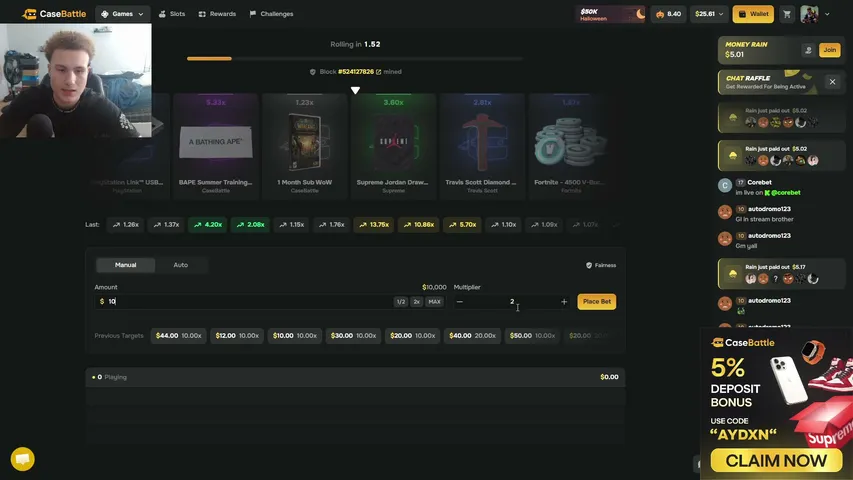Open Corebet's chat avatar
Viewport: 853px width, 480px height.
click(x=725, y=186)
